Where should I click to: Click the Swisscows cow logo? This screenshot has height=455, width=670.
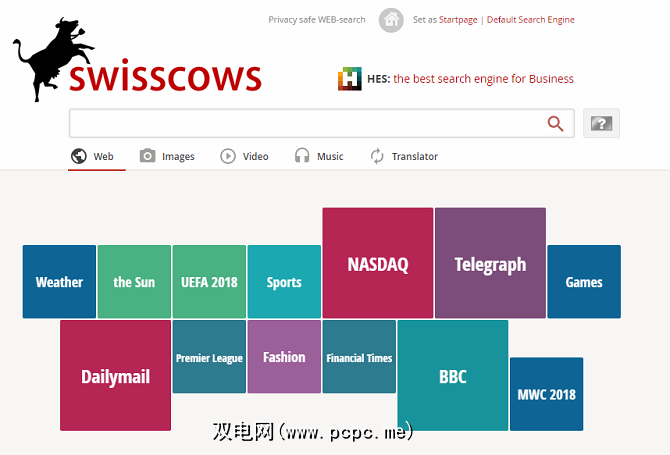[53, 59]
